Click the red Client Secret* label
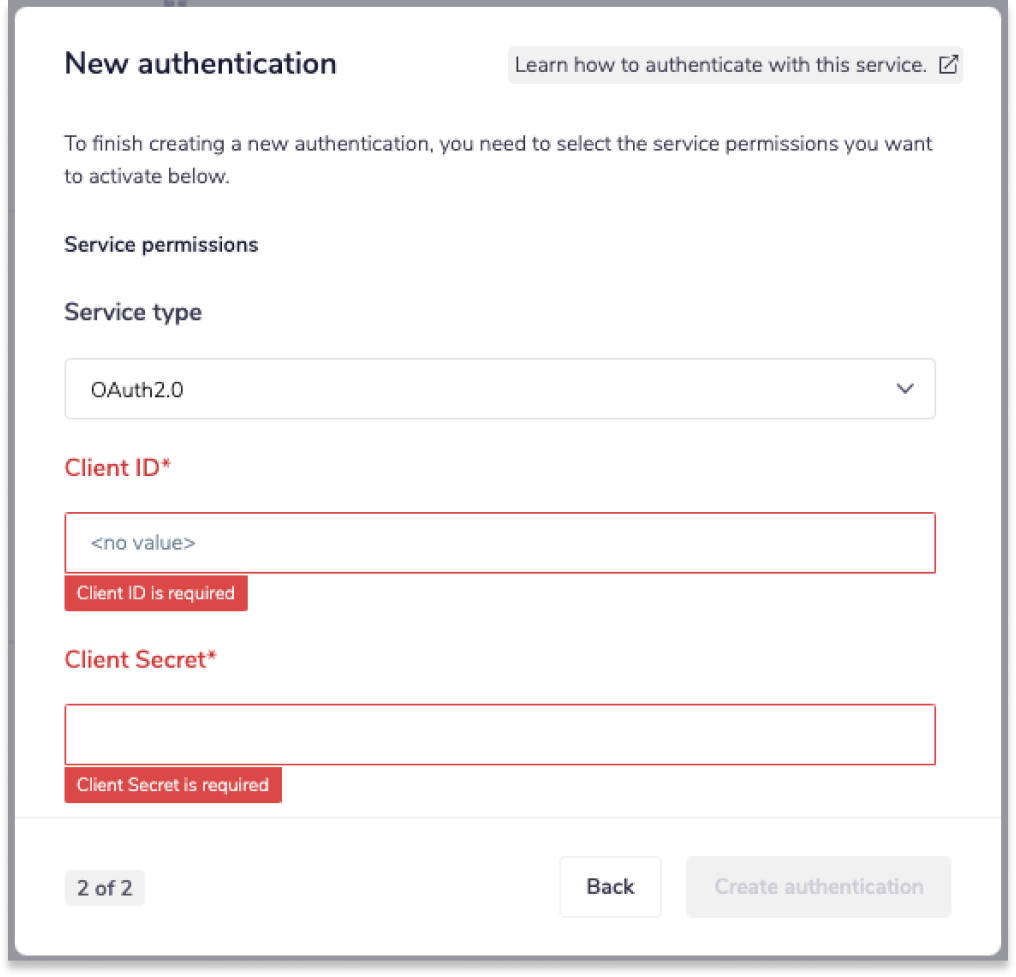1016x977 pixels. click(135, 660)
